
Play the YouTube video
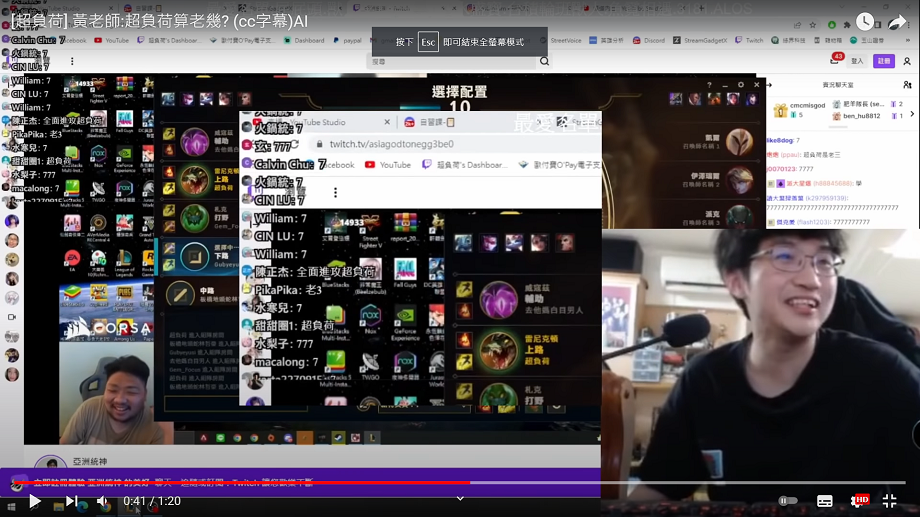pos(35,501)
